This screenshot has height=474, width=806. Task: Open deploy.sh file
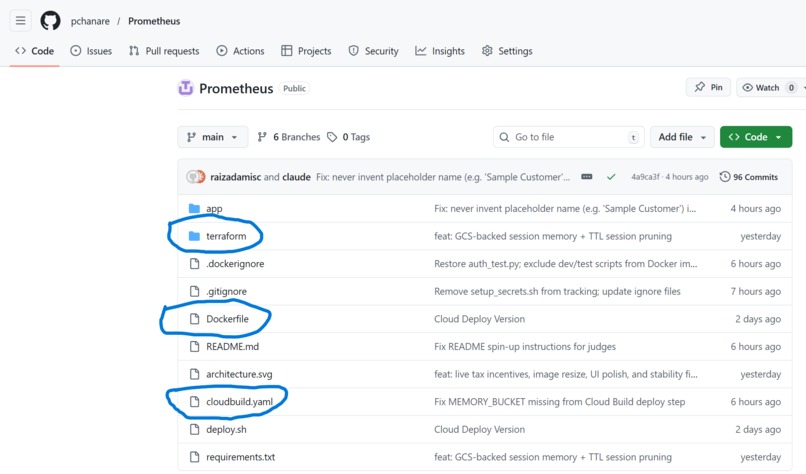coord(226,429)
